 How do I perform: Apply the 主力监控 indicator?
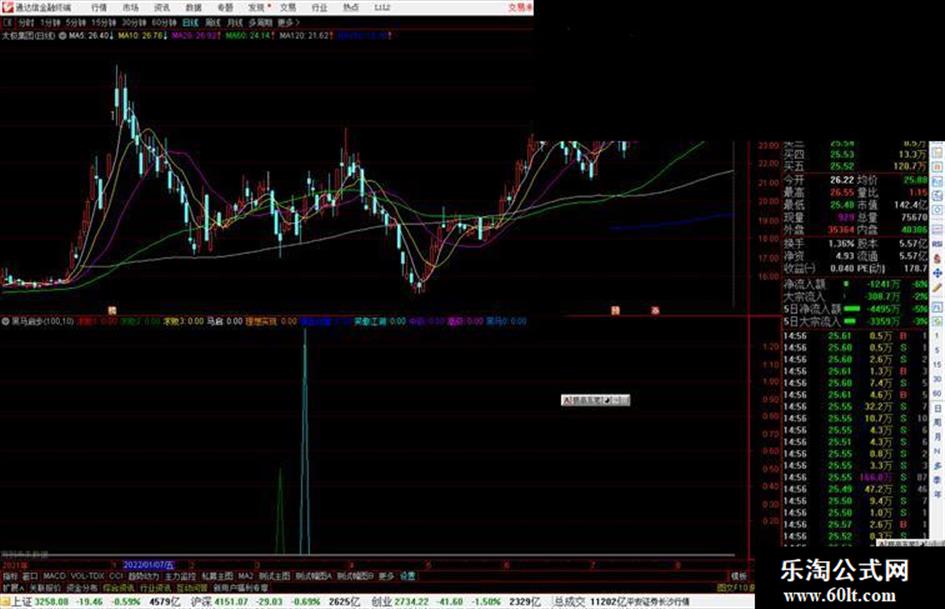click(x=180, y=576)
